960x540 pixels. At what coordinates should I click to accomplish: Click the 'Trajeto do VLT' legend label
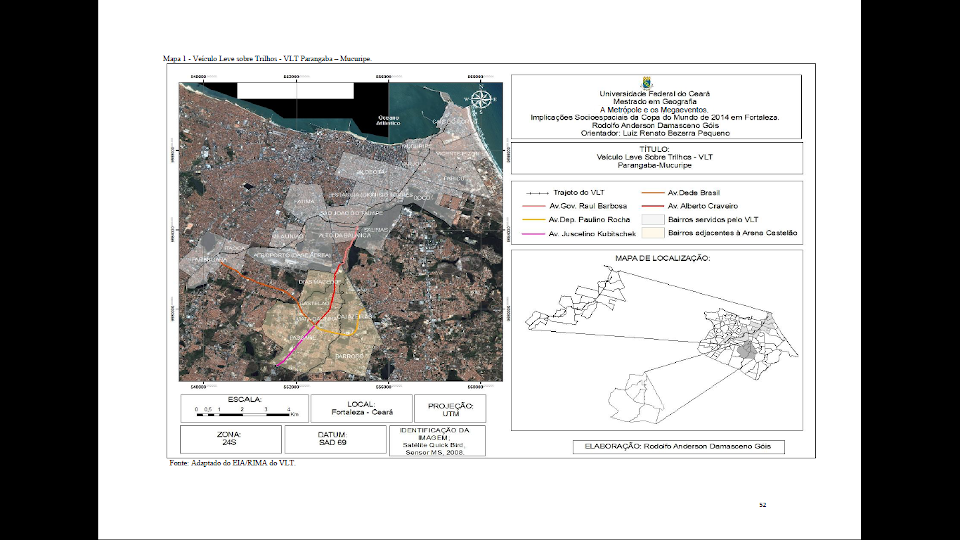click(579, 193)
